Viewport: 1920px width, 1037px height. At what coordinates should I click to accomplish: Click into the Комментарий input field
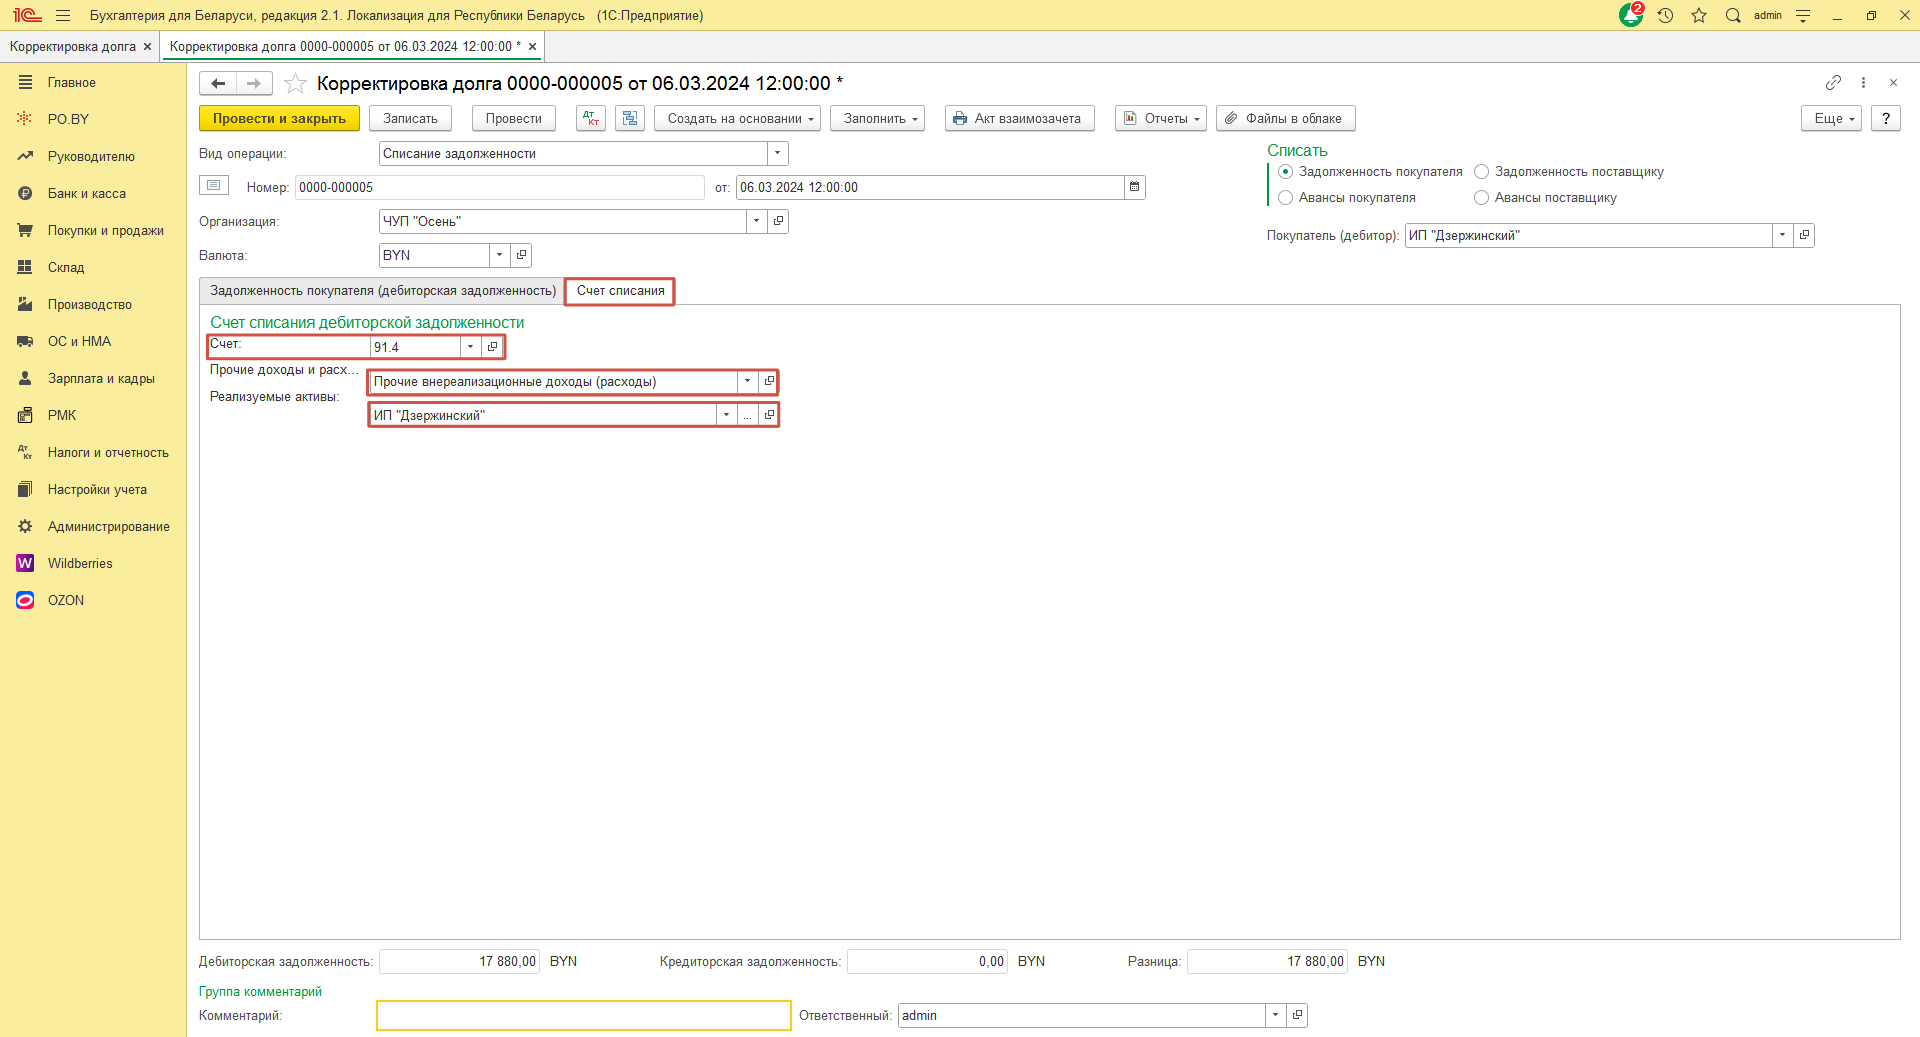tap(584, 1015)
